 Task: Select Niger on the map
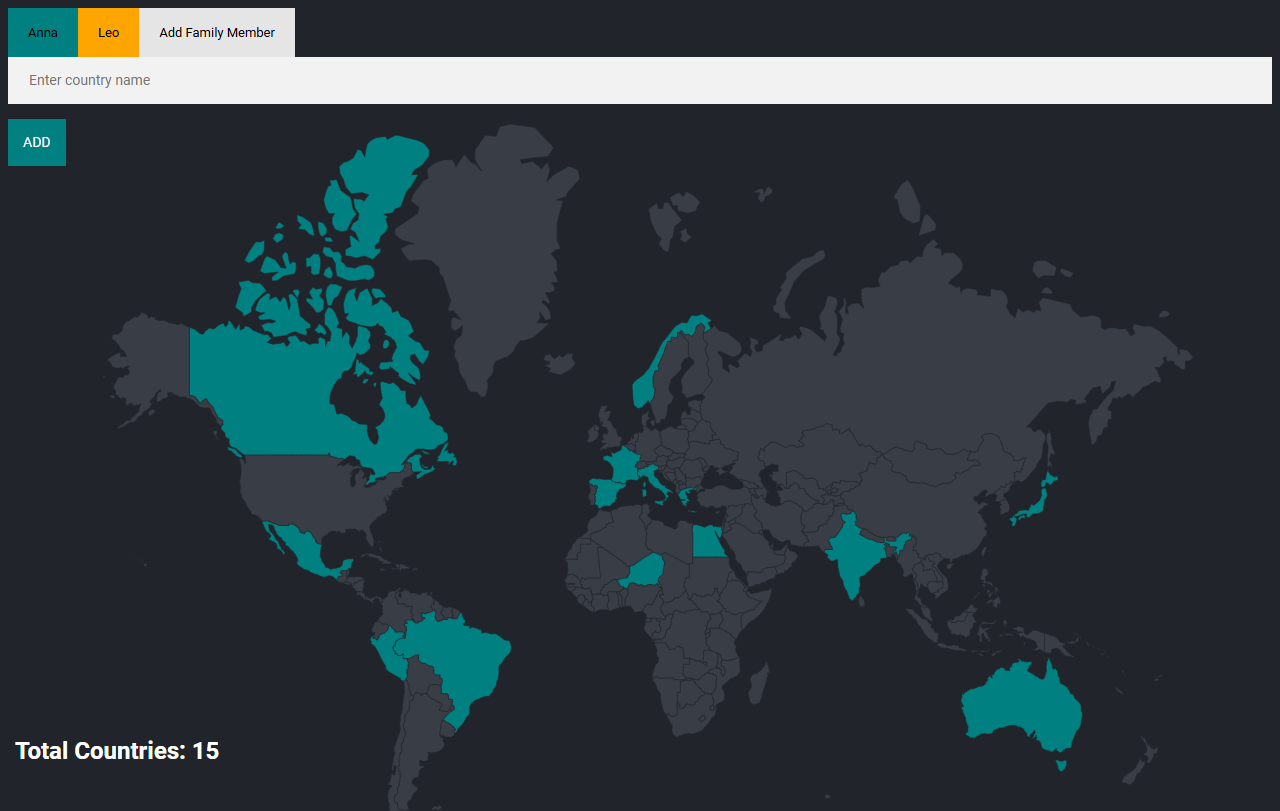coord(645,573)
